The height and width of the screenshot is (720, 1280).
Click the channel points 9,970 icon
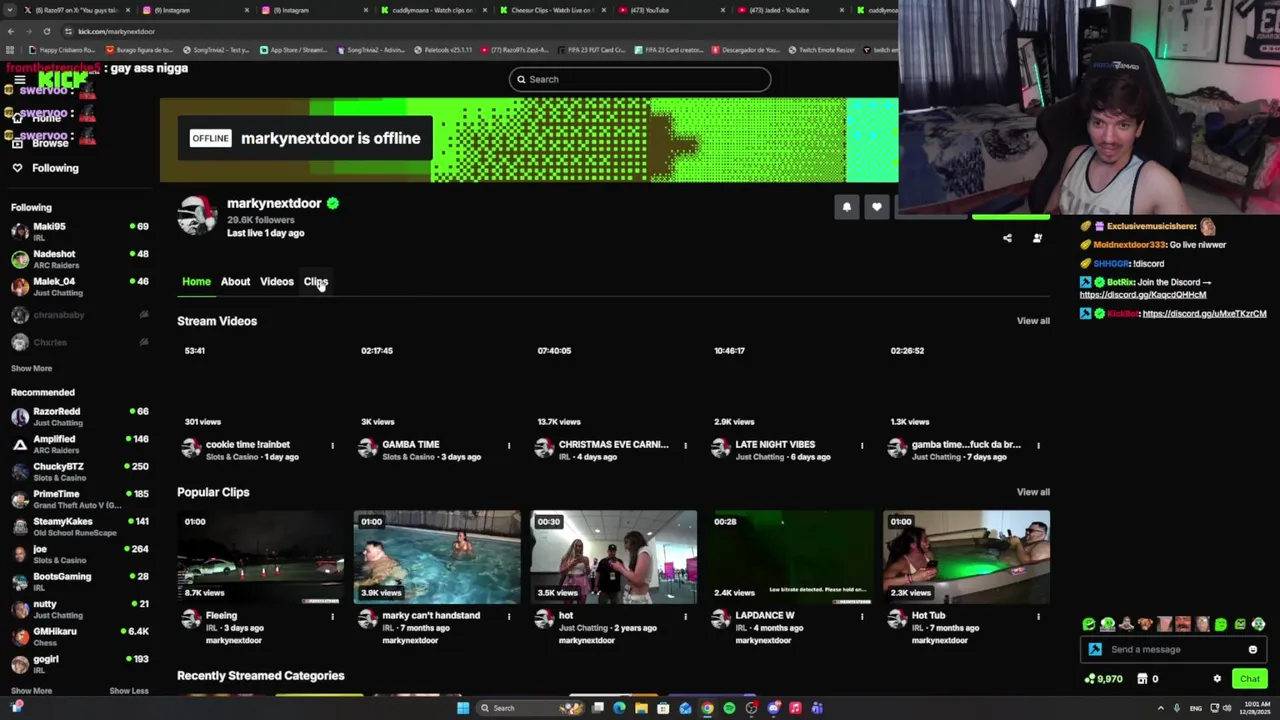coord(1089,679)
